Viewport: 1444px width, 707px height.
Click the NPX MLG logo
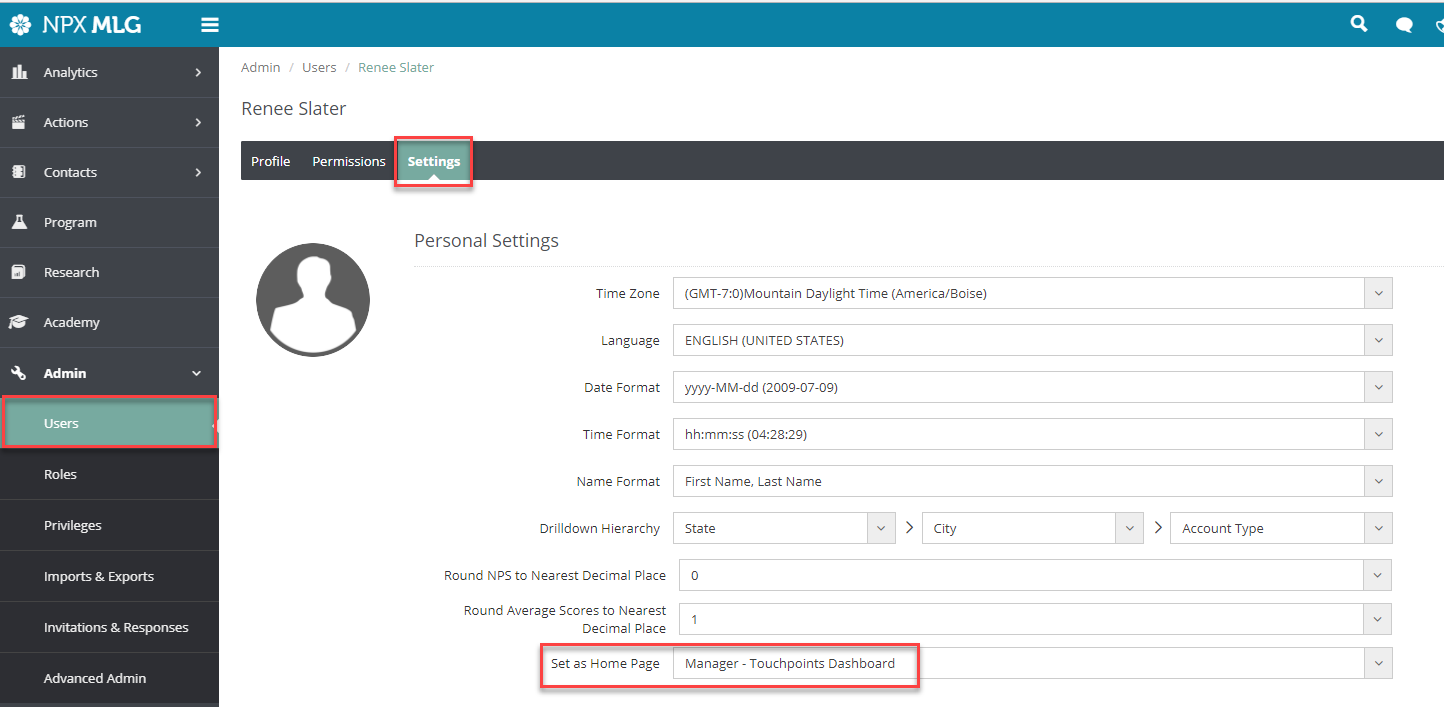tap(76, 25)
